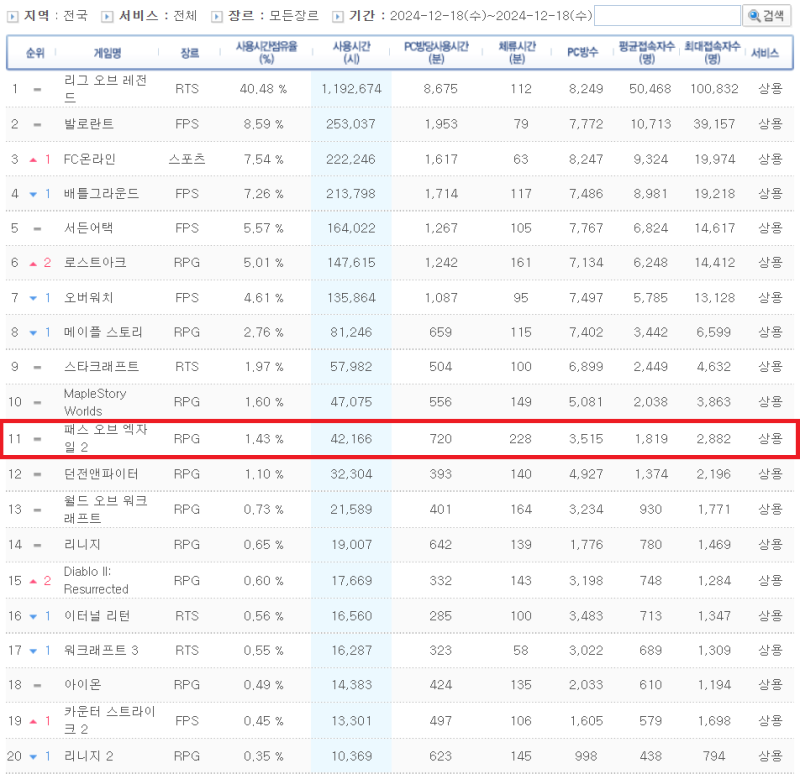Screen dimensions: 800x774
Task: Sort by 체류시간(분) column header
Action: tap(517, 53)
